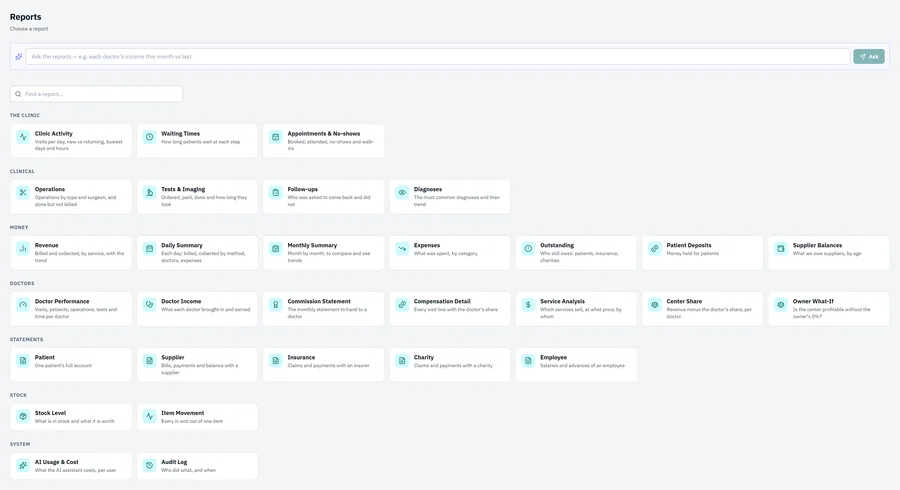Click 'Money held for patients' description text
The height and width of the screenshot is (490, 900).
[692, 253]
